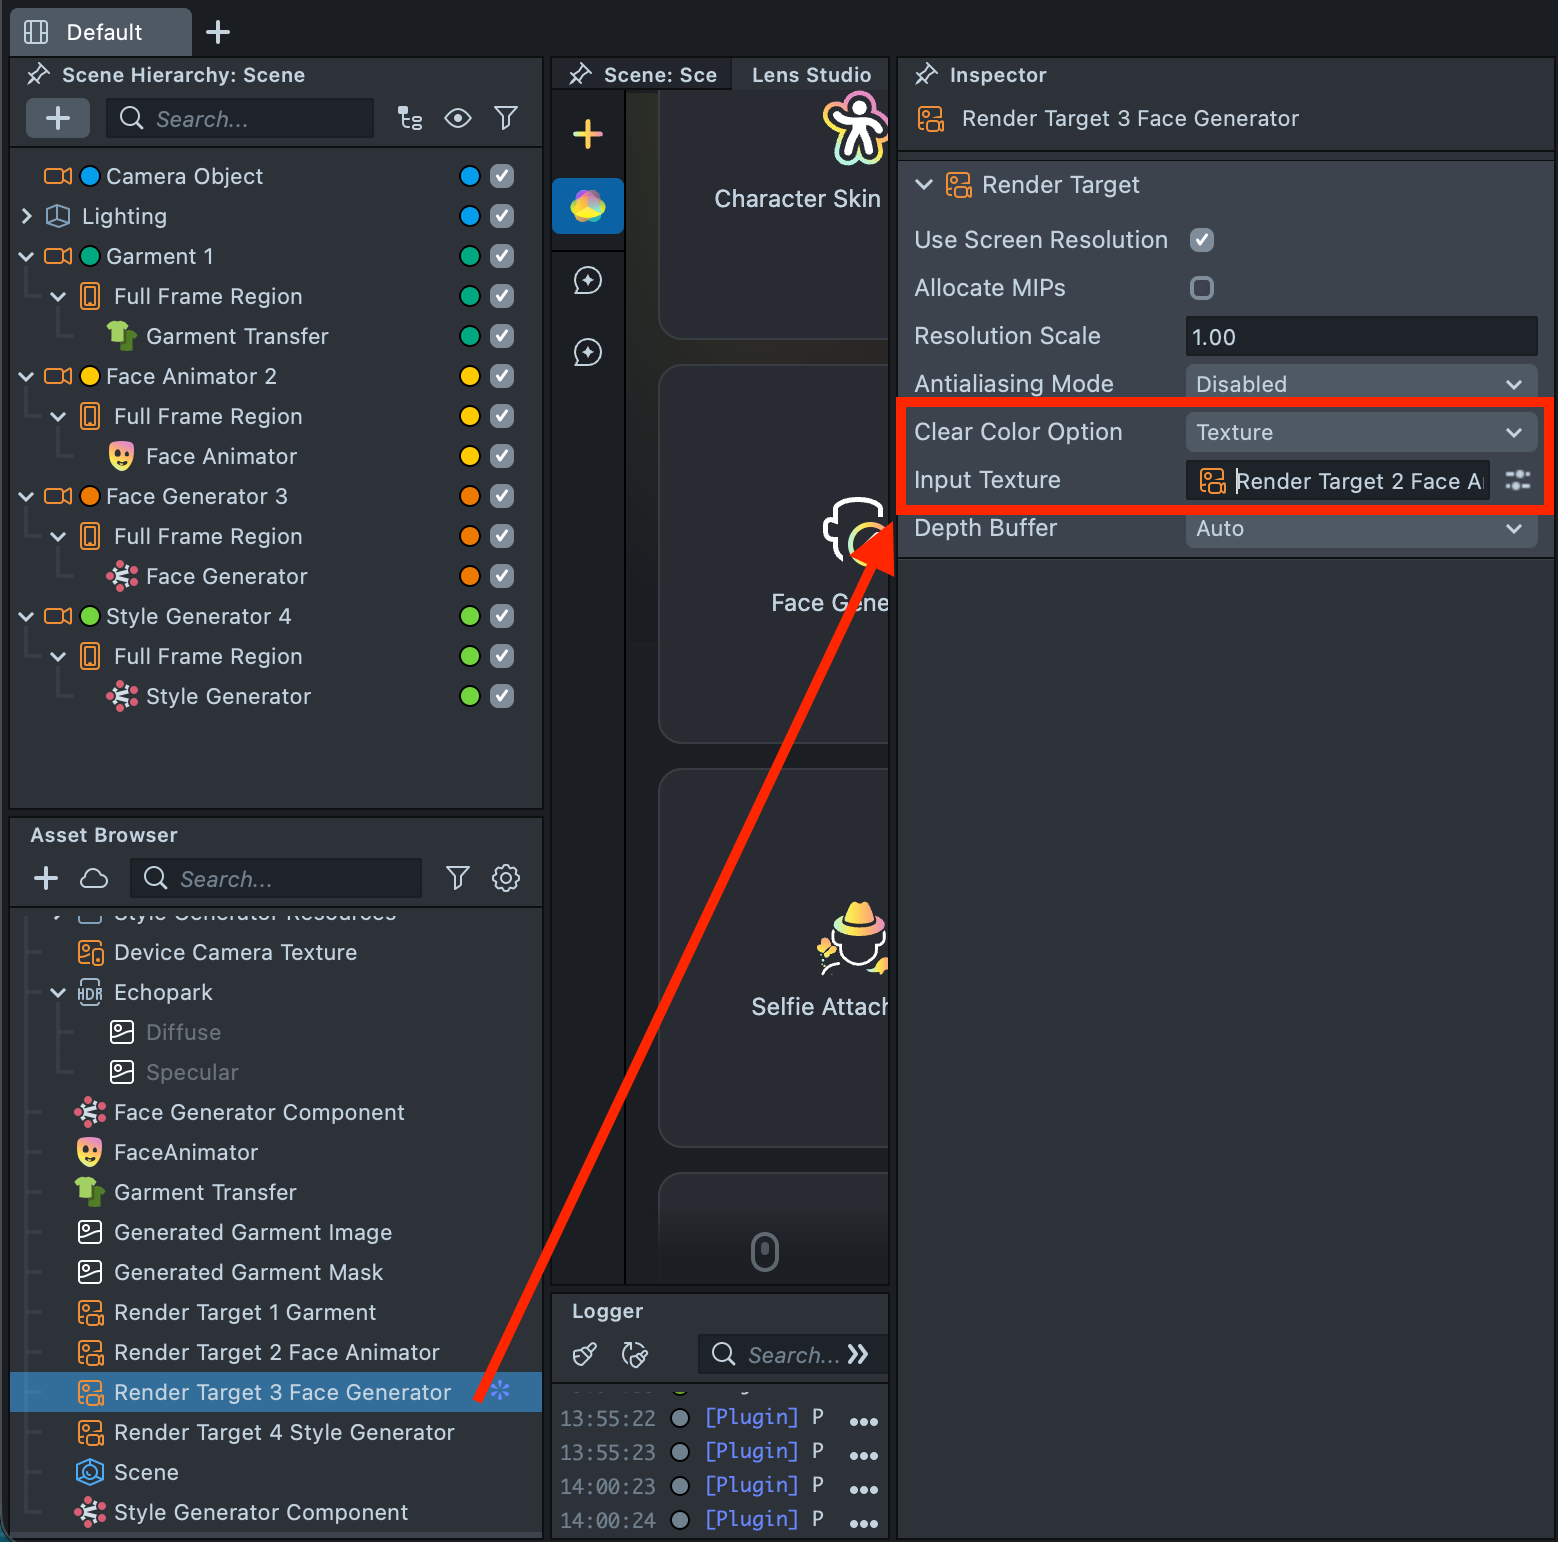Screen dimensions: 1558x1542
Task: Click the orange layer dot for Face Generator 3
Action: tap(470, 496)
